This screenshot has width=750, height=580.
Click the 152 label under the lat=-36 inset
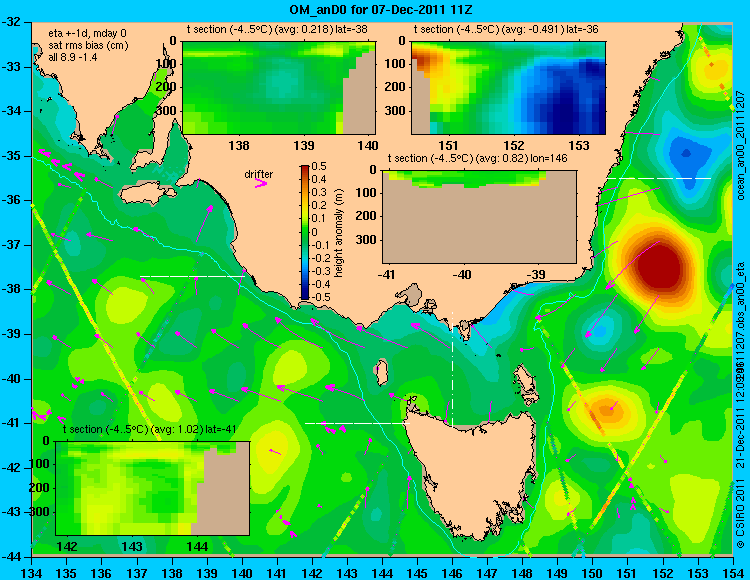[513, 145]
